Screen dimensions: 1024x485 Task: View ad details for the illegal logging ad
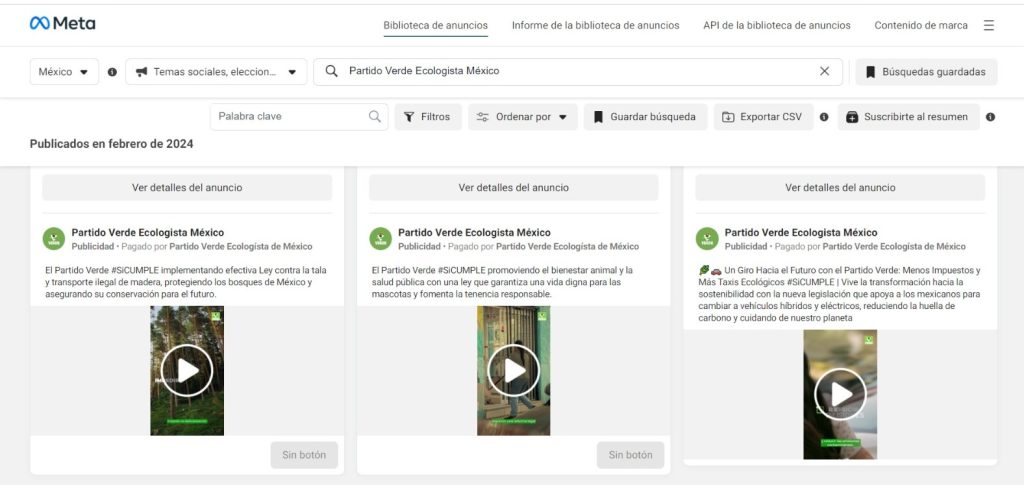click(187, 187)
